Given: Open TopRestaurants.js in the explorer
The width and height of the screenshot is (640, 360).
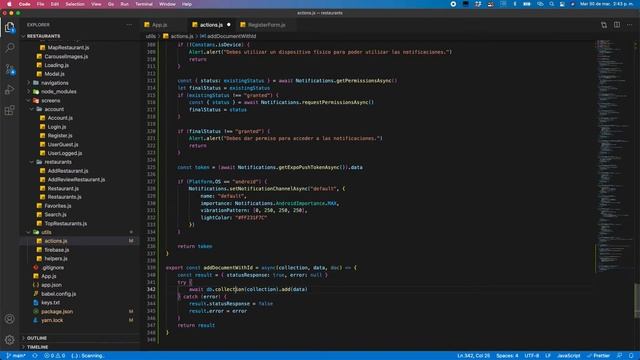Looking at the screenshot, I should tap(66, 224).
